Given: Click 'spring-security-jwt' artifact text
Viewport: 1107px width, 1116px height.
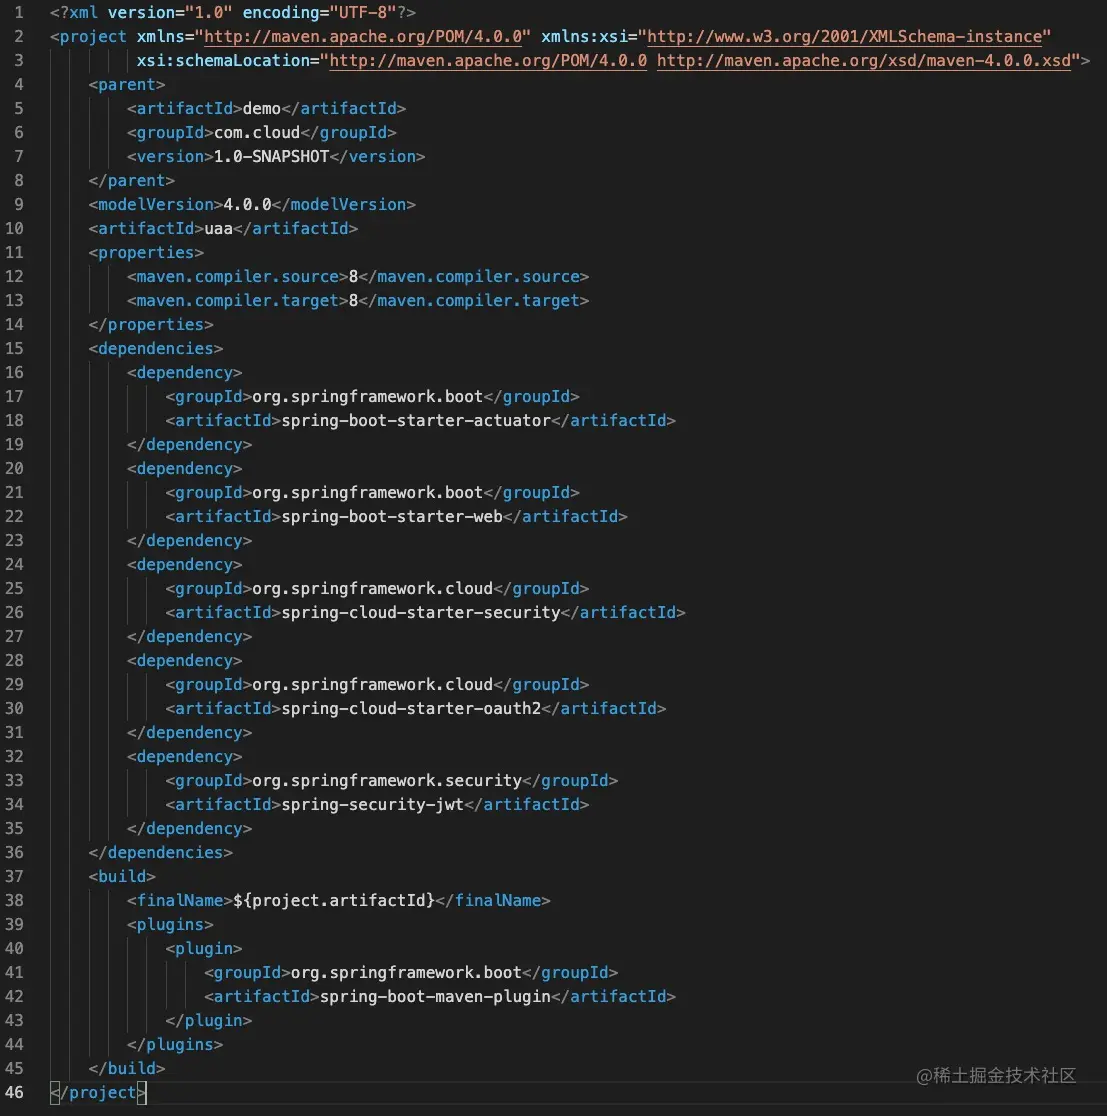Looking at the screenshot, I should 372,805.
